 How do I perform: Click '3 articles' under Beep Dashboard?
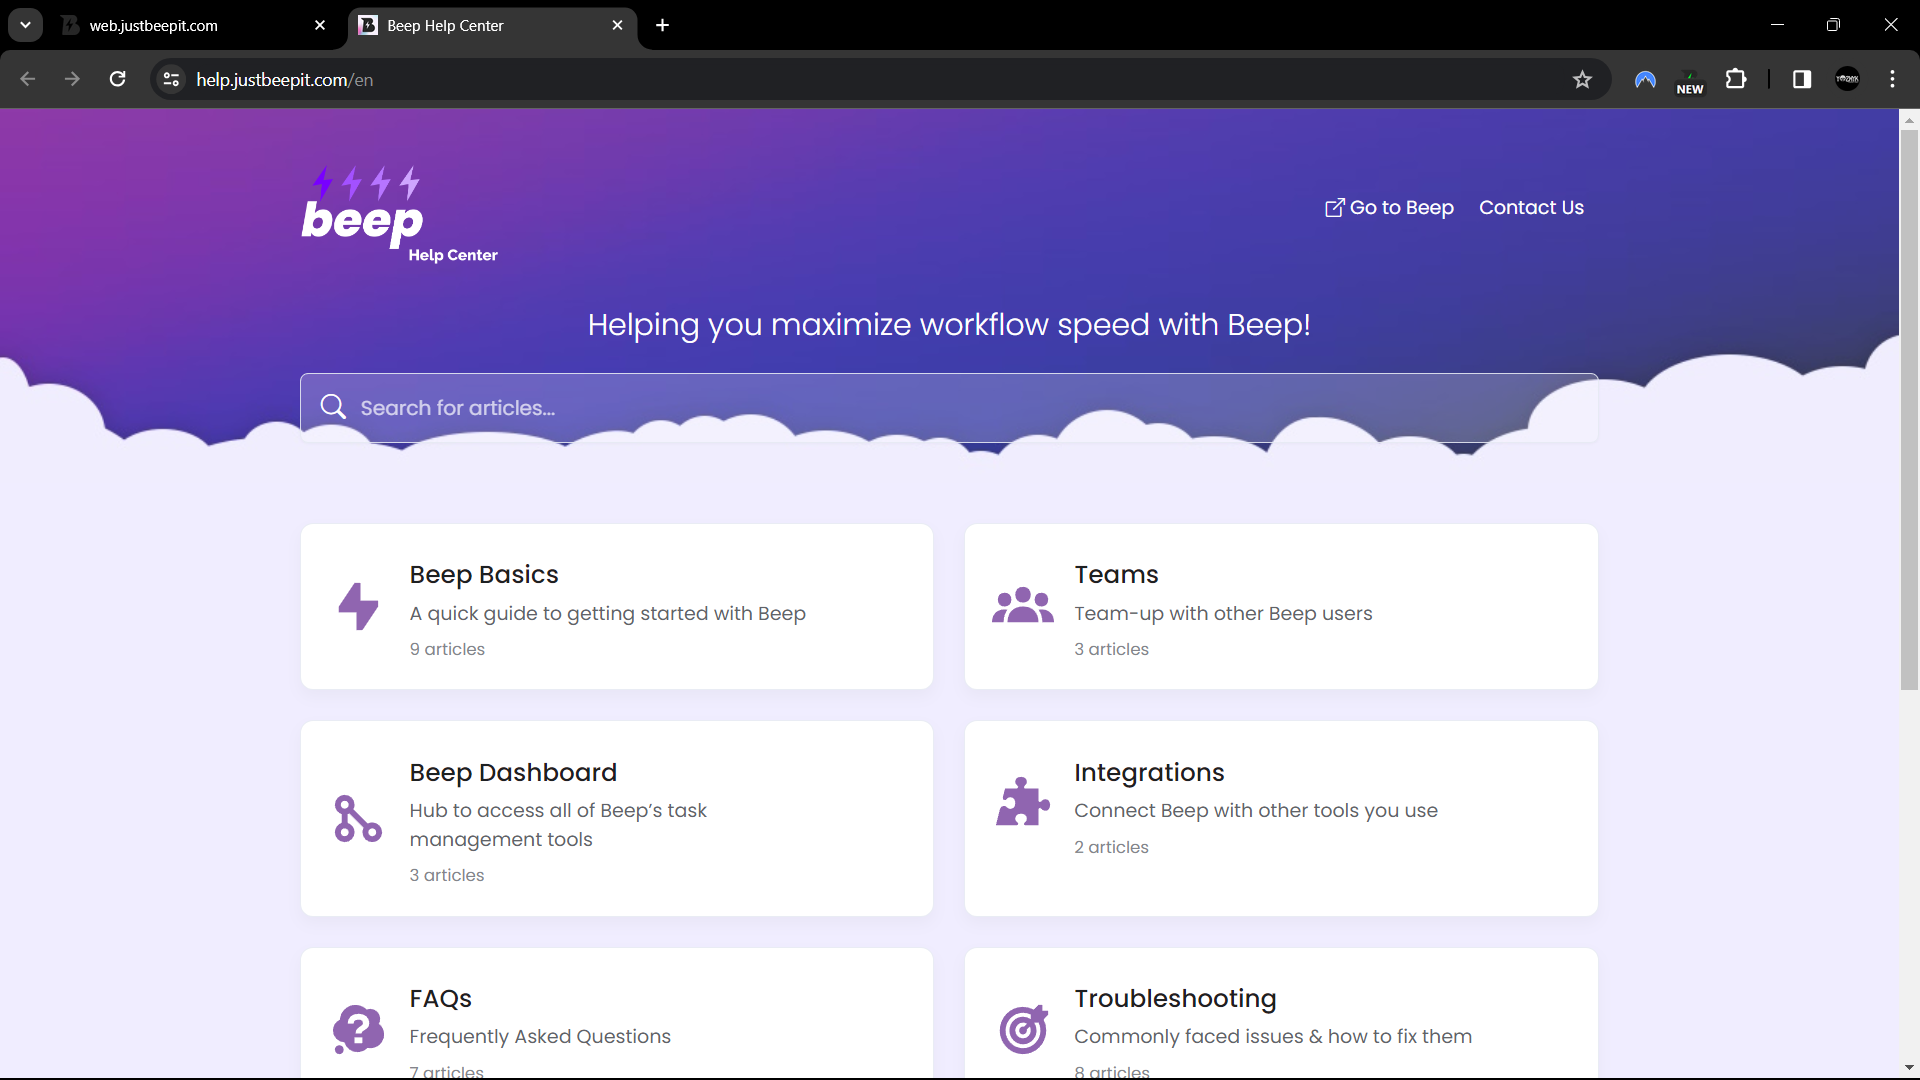click(446, 875)
